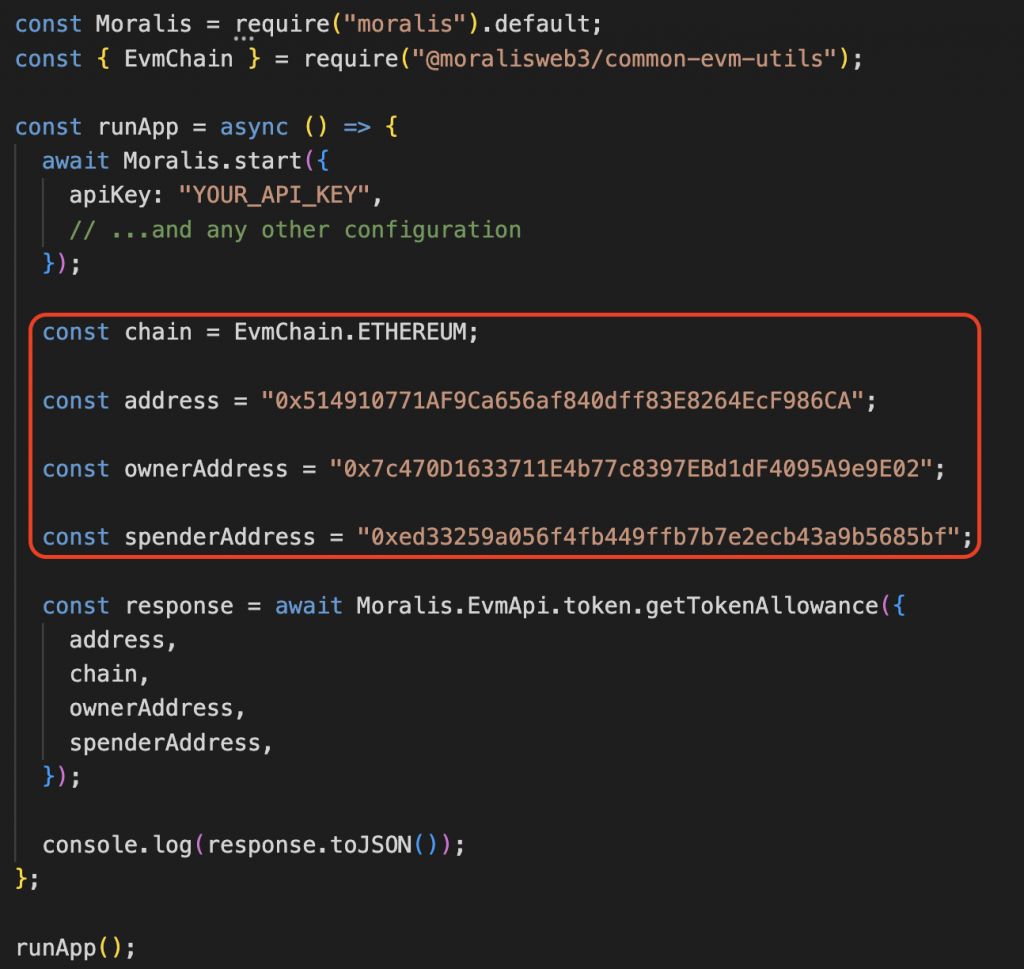Click the spenderAddress variable declaration name
Screen dimensions: 1024x969
click(219, 537)
